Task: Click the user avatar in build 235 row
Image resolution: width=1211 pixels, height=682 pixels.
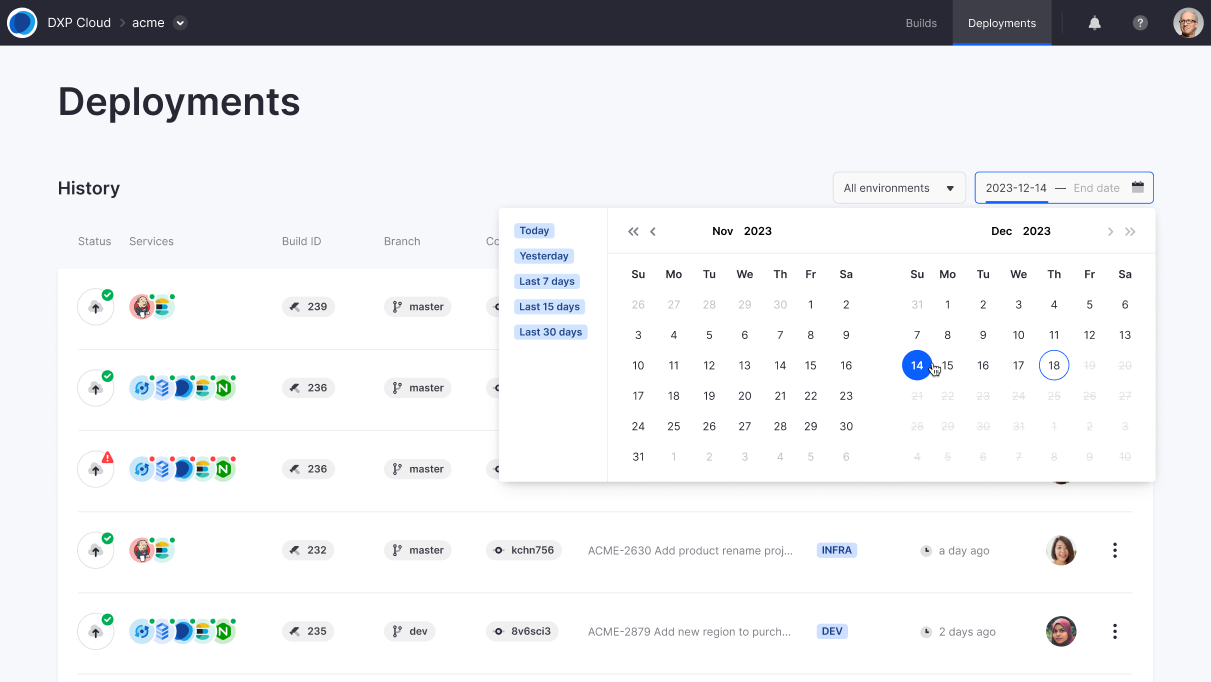Action: [x=1061, y=631]
